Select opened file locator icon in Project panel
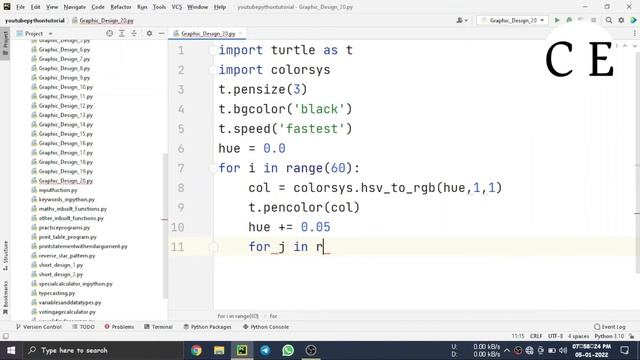The width and height of the screenshot is (640, 360). tap(109, 33)
